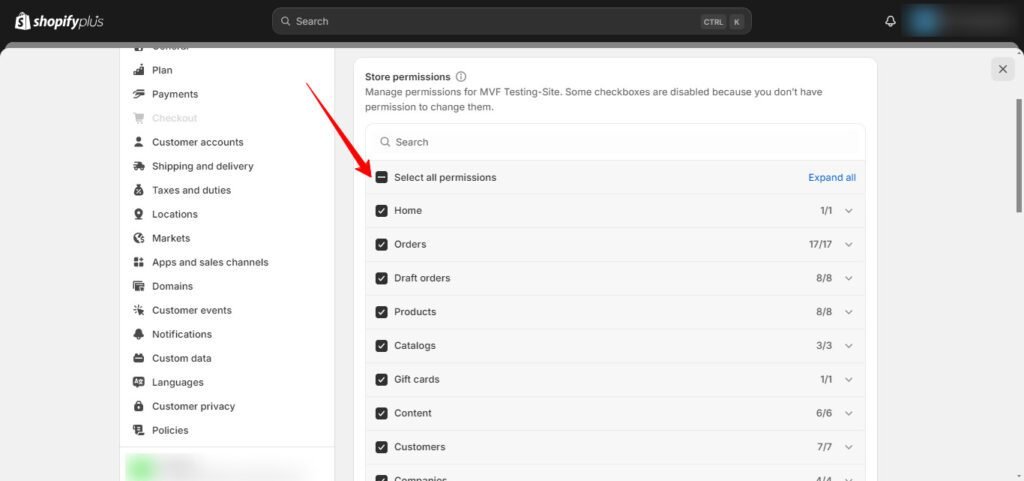Click the page vertical scrollbar

1019,155
